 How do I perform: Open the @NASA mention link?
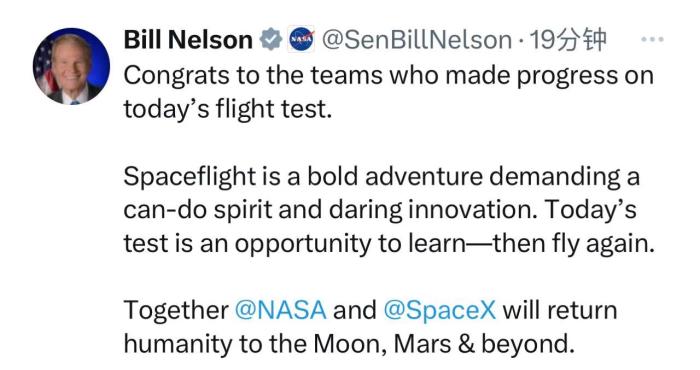pyautogui.click(x=280, y=309)
